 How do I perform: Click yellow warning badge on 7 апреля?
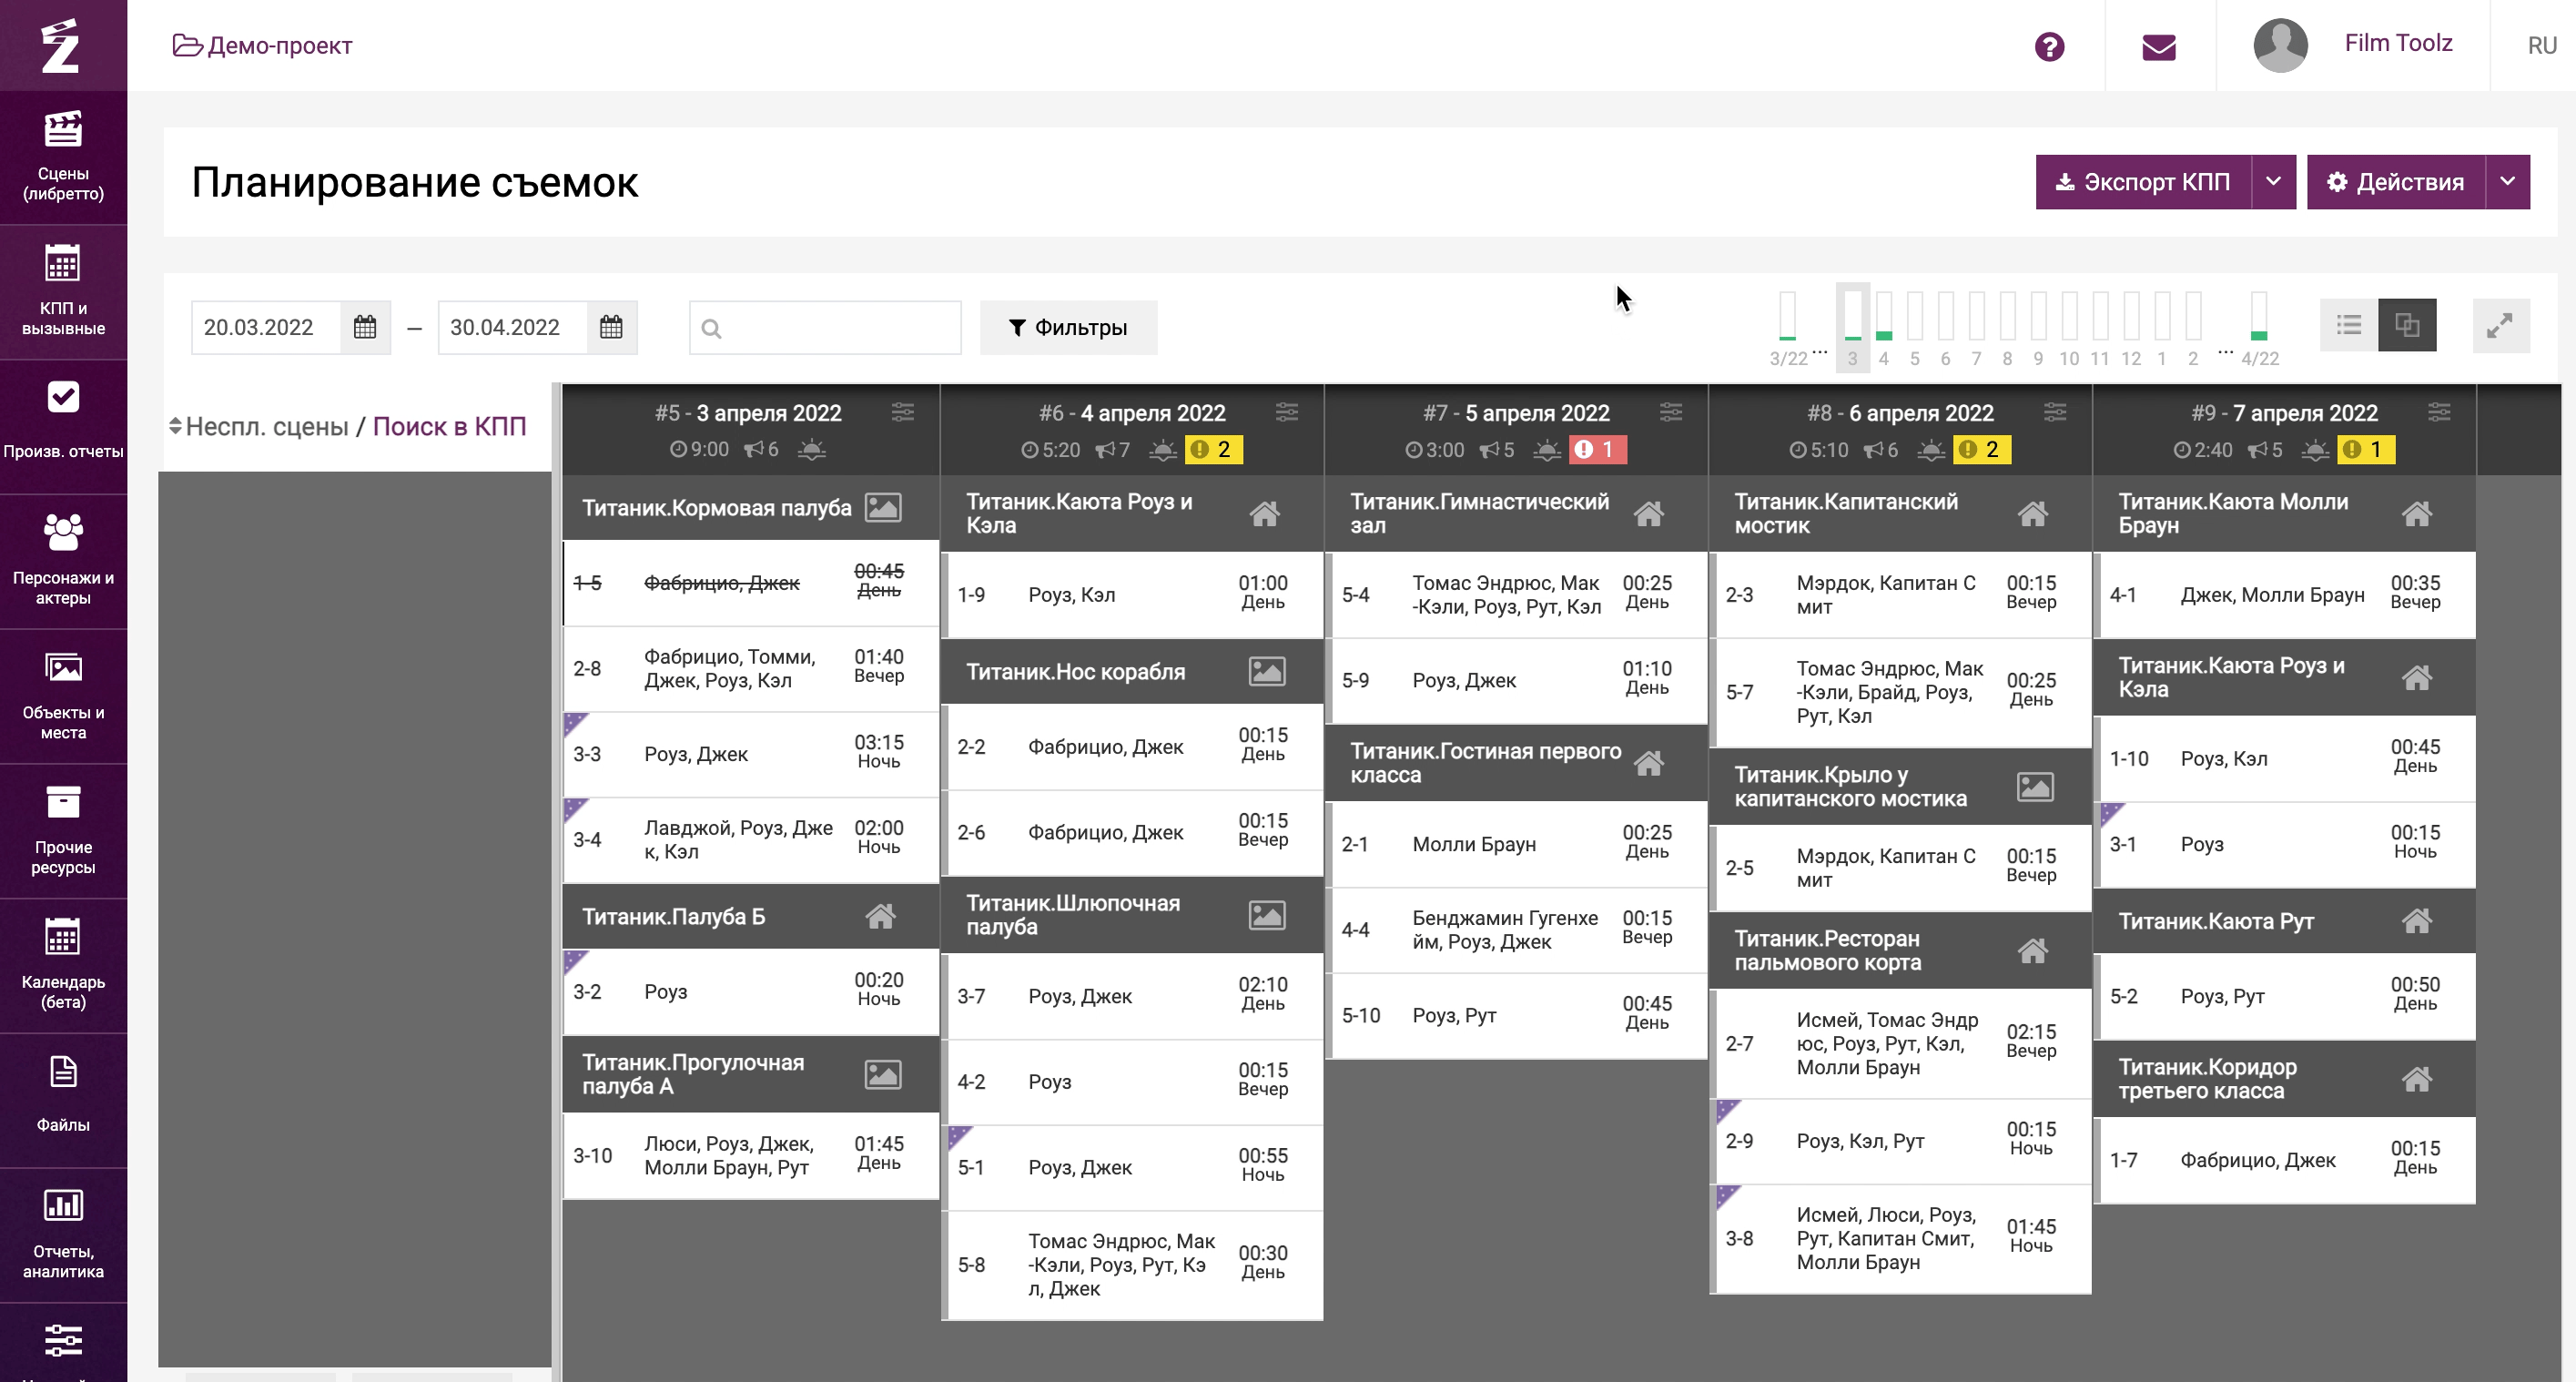coord(2365,450)
